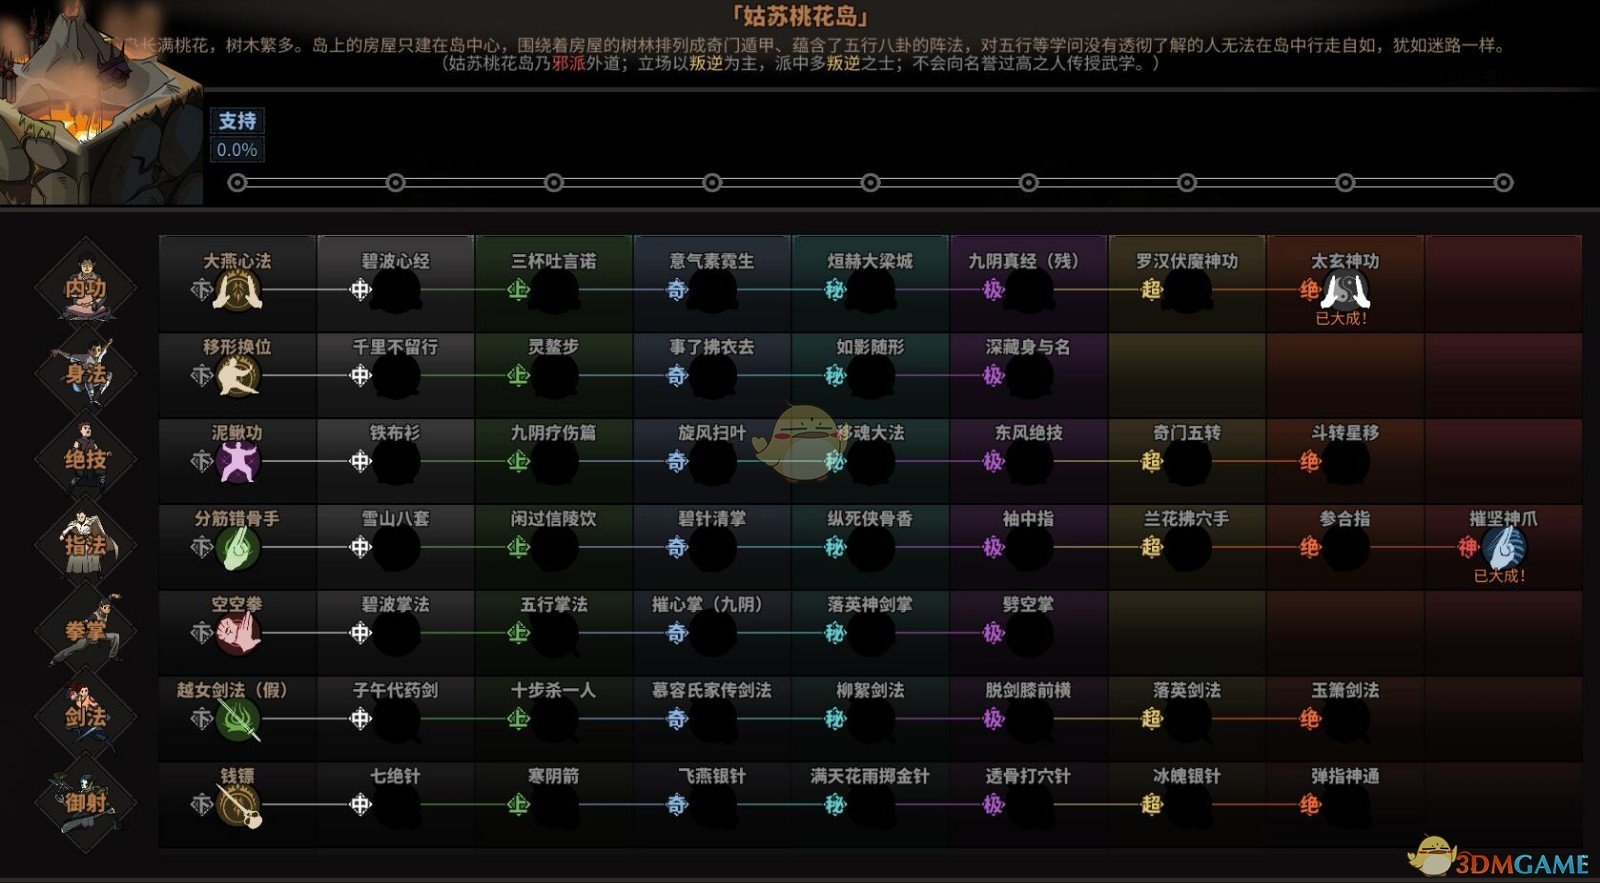This screenshot has height=883, width=1600.
Task: Click the 支持 label box
Action: tap(237, 121)
